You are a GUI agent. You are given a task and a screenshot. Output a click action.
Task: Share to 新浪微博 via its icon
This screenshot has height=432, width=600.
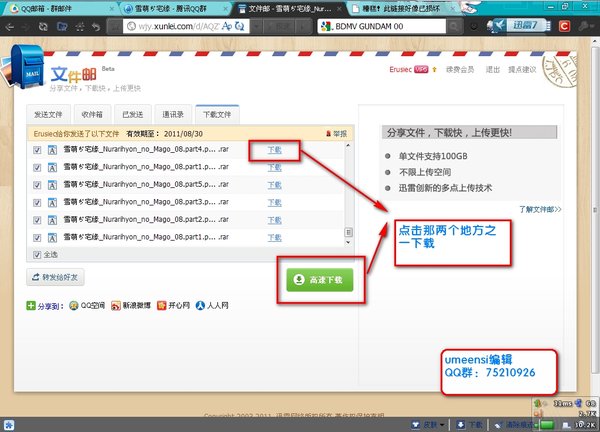click(116, 305)
